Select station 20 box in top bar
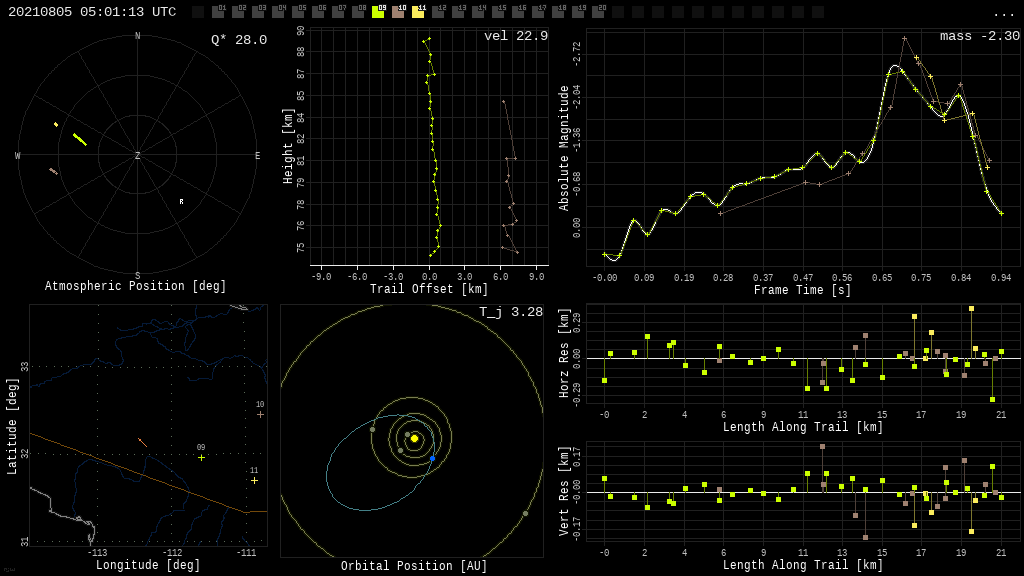Image resolution: width=1024 pixels, height=576 pixels. pyautogui.click(x=598, y=12)
